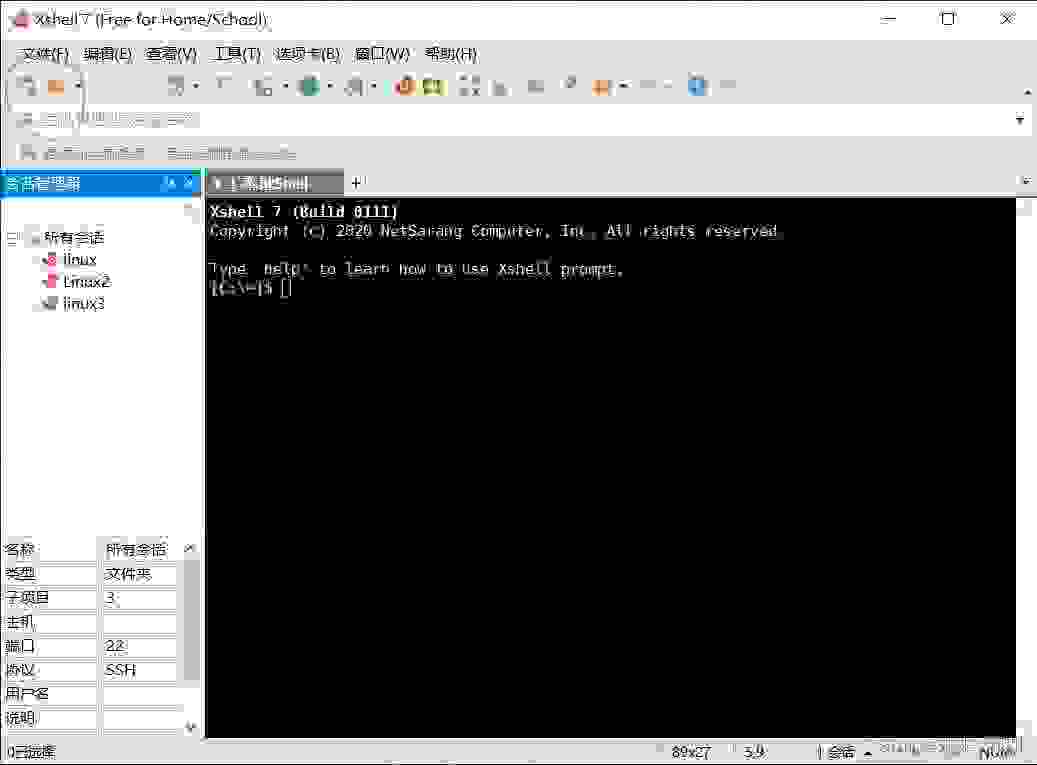Open the address bar history dropdown
Viewport: 1037px width, 765px height.
coord(1019,120)
